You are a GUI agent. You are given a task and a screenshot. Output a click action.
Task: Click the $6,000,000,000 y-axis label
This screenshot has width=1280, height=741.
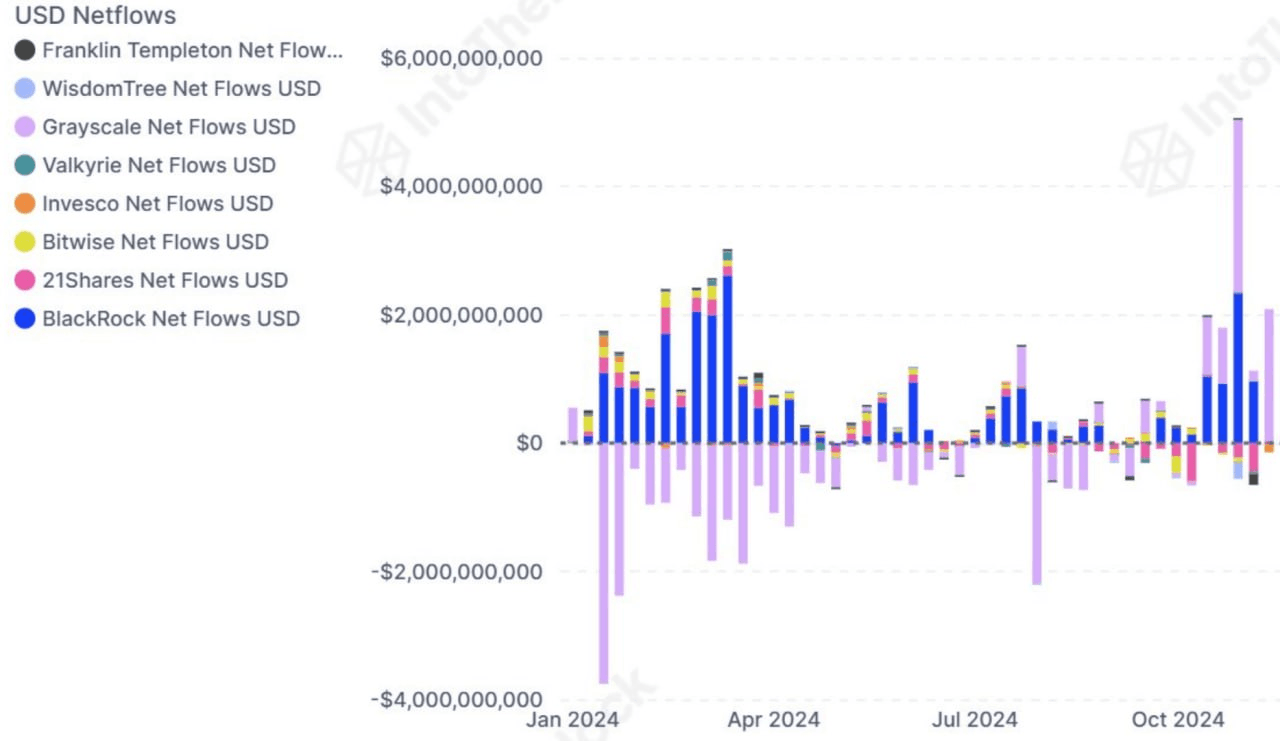click(461, 58)
